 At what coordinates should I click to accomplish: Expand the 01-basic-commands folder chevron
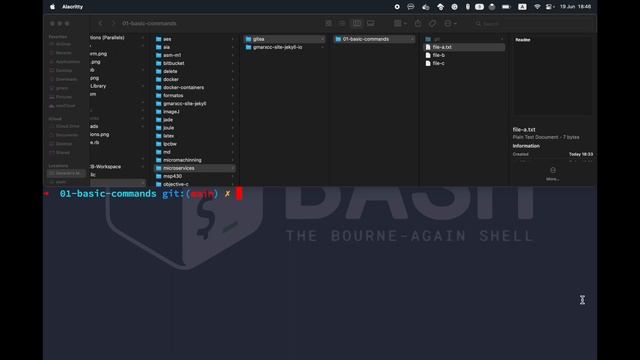point(412,39)
